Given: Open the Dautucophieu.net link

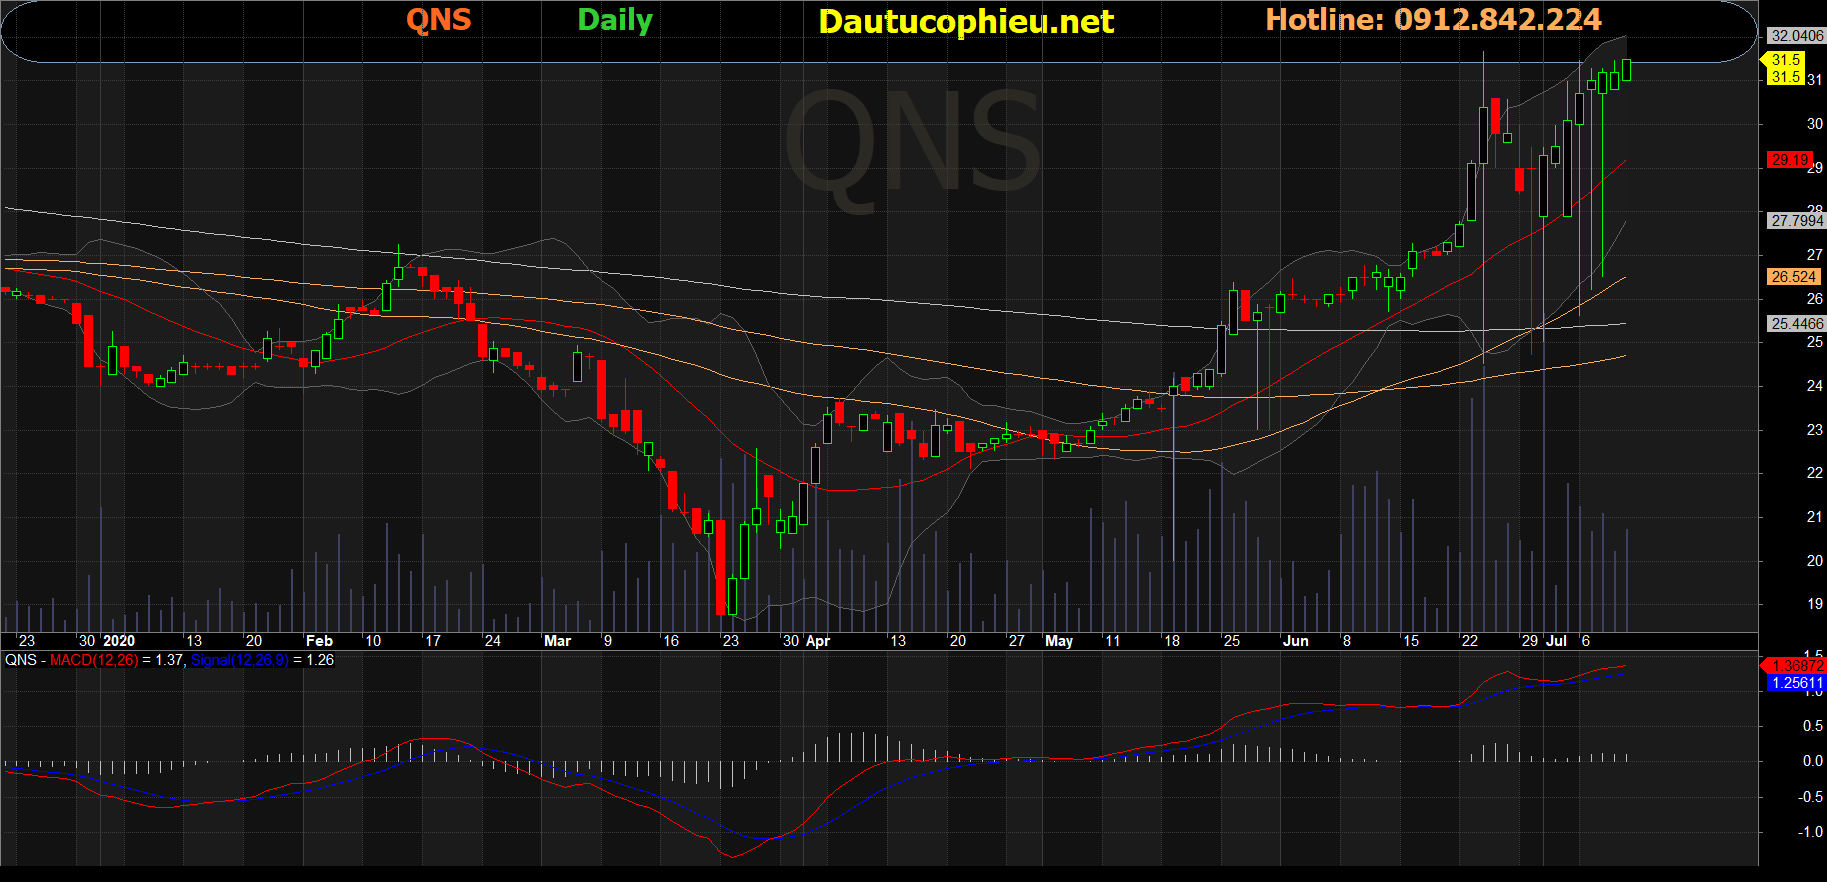Looking at the screenshot, I should tap(966, 21).
